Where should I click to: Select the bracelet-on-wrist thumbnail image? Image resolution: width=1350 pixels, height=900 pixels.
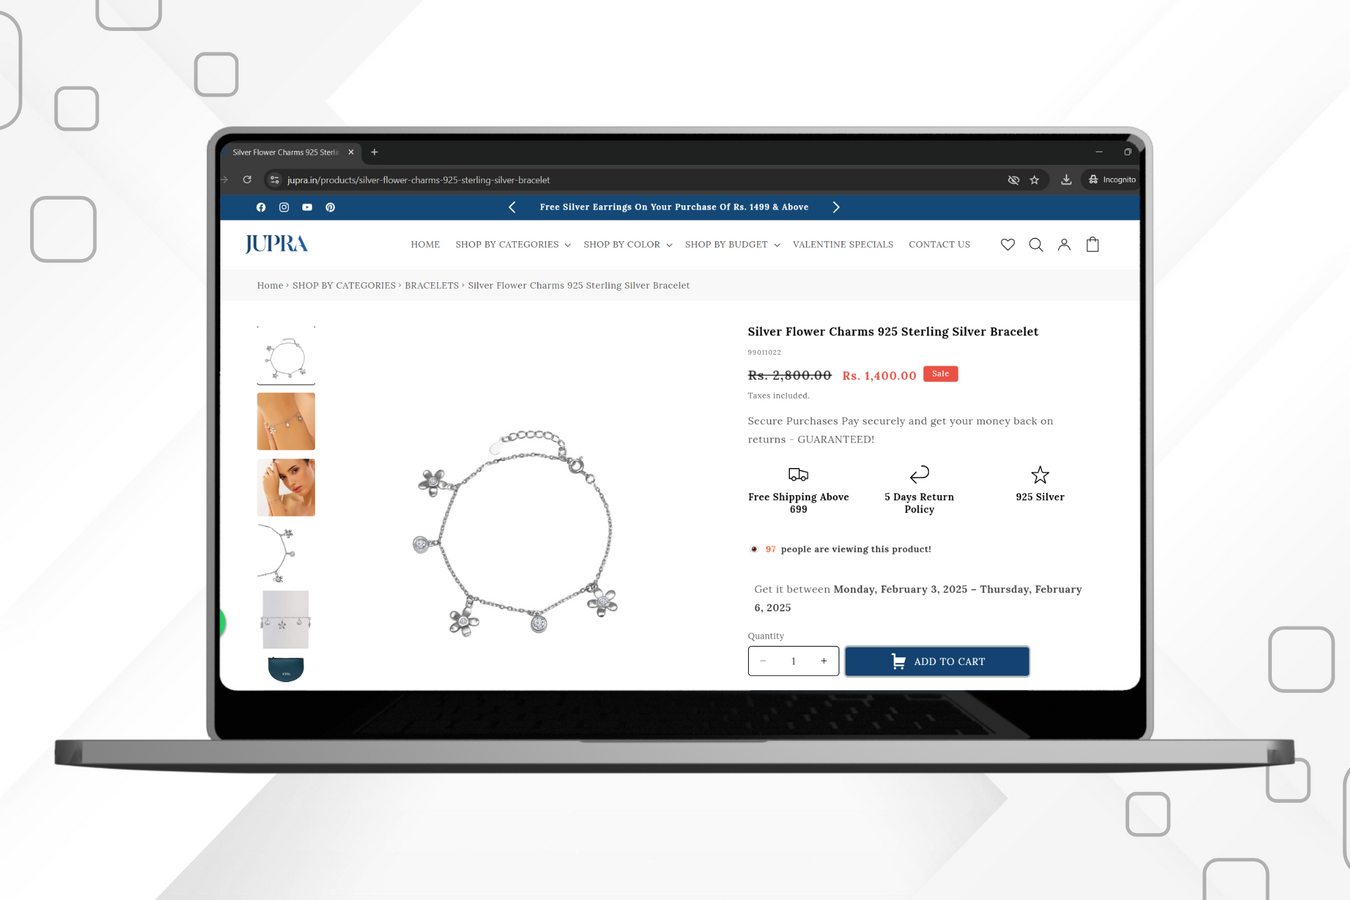pos(286,421)
